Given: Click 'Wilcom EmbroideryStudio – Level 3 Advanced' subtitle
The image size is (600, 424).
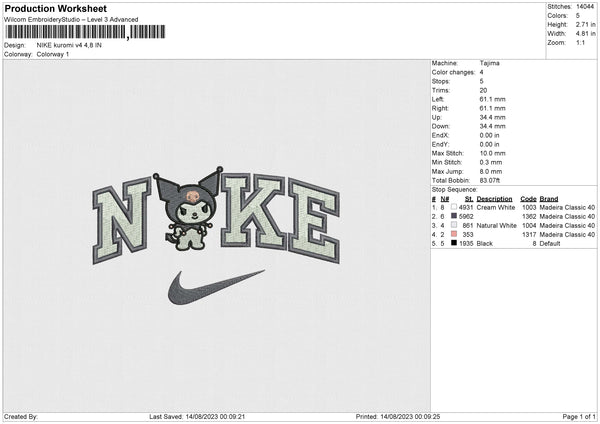Looking at the screenshot, I should [x=71, y=20].
